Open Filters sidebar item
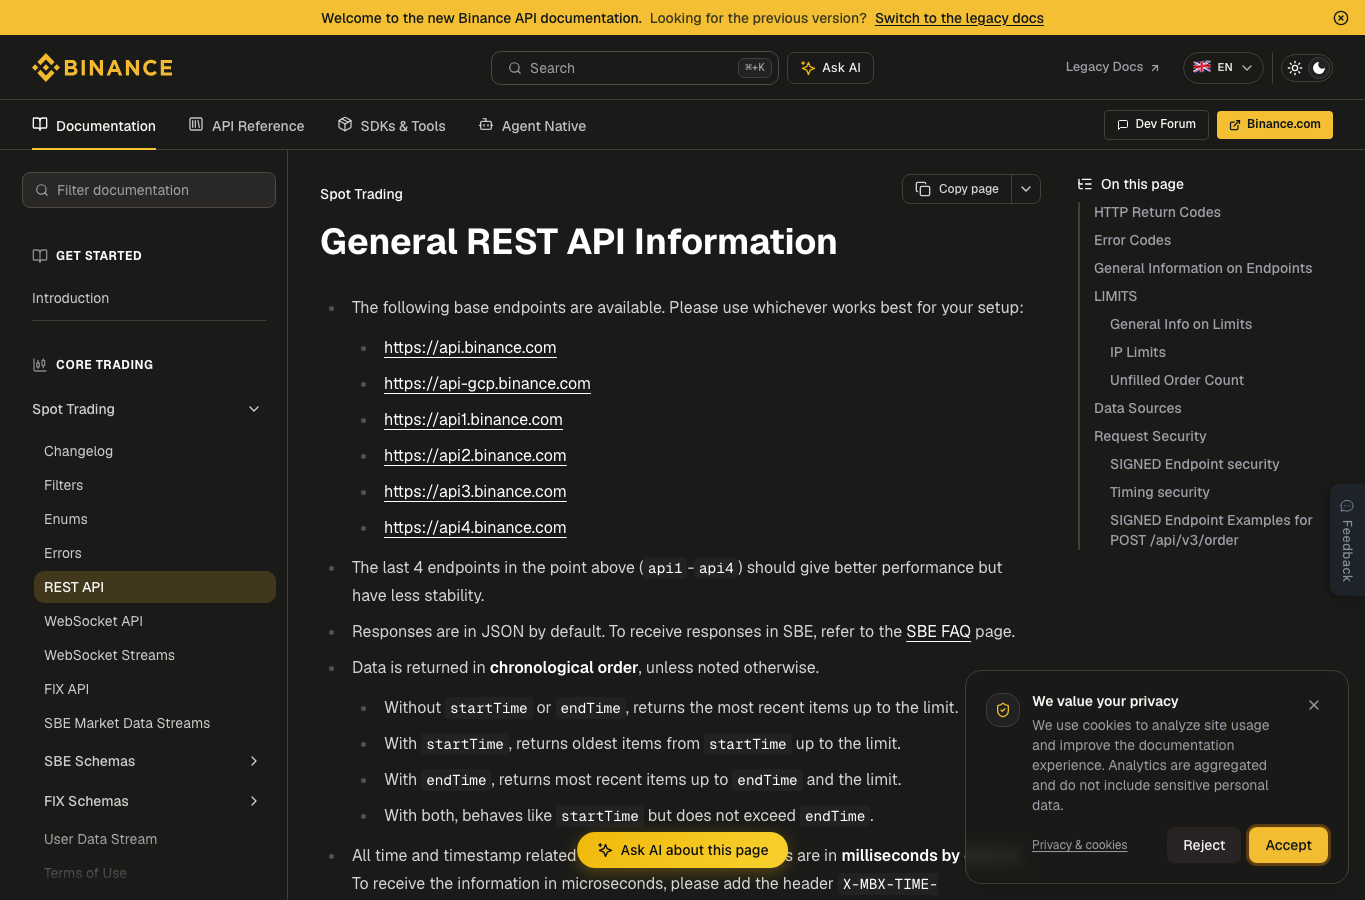 point(63,485)
